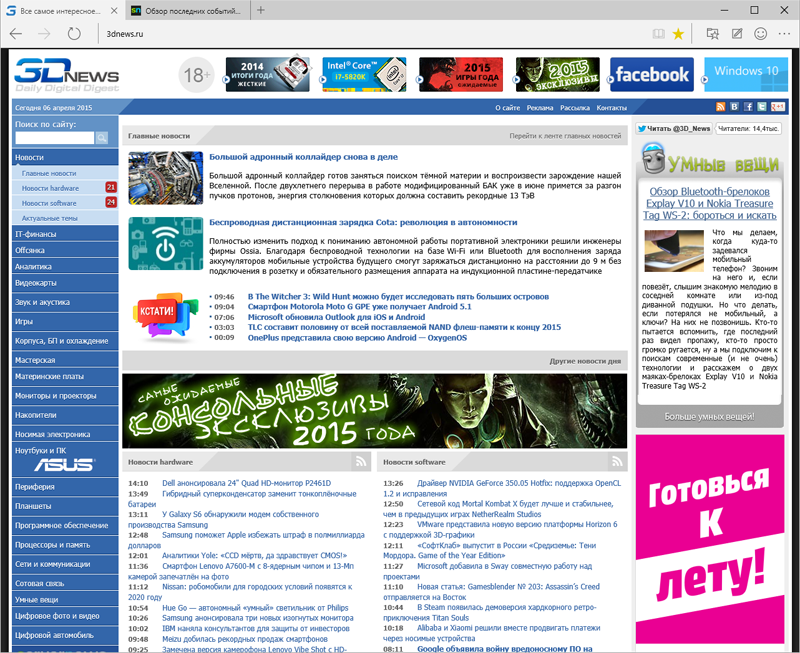The image size is (800, 653).
Task: Open the "О сайте" link
Action: tap(507, 108)
